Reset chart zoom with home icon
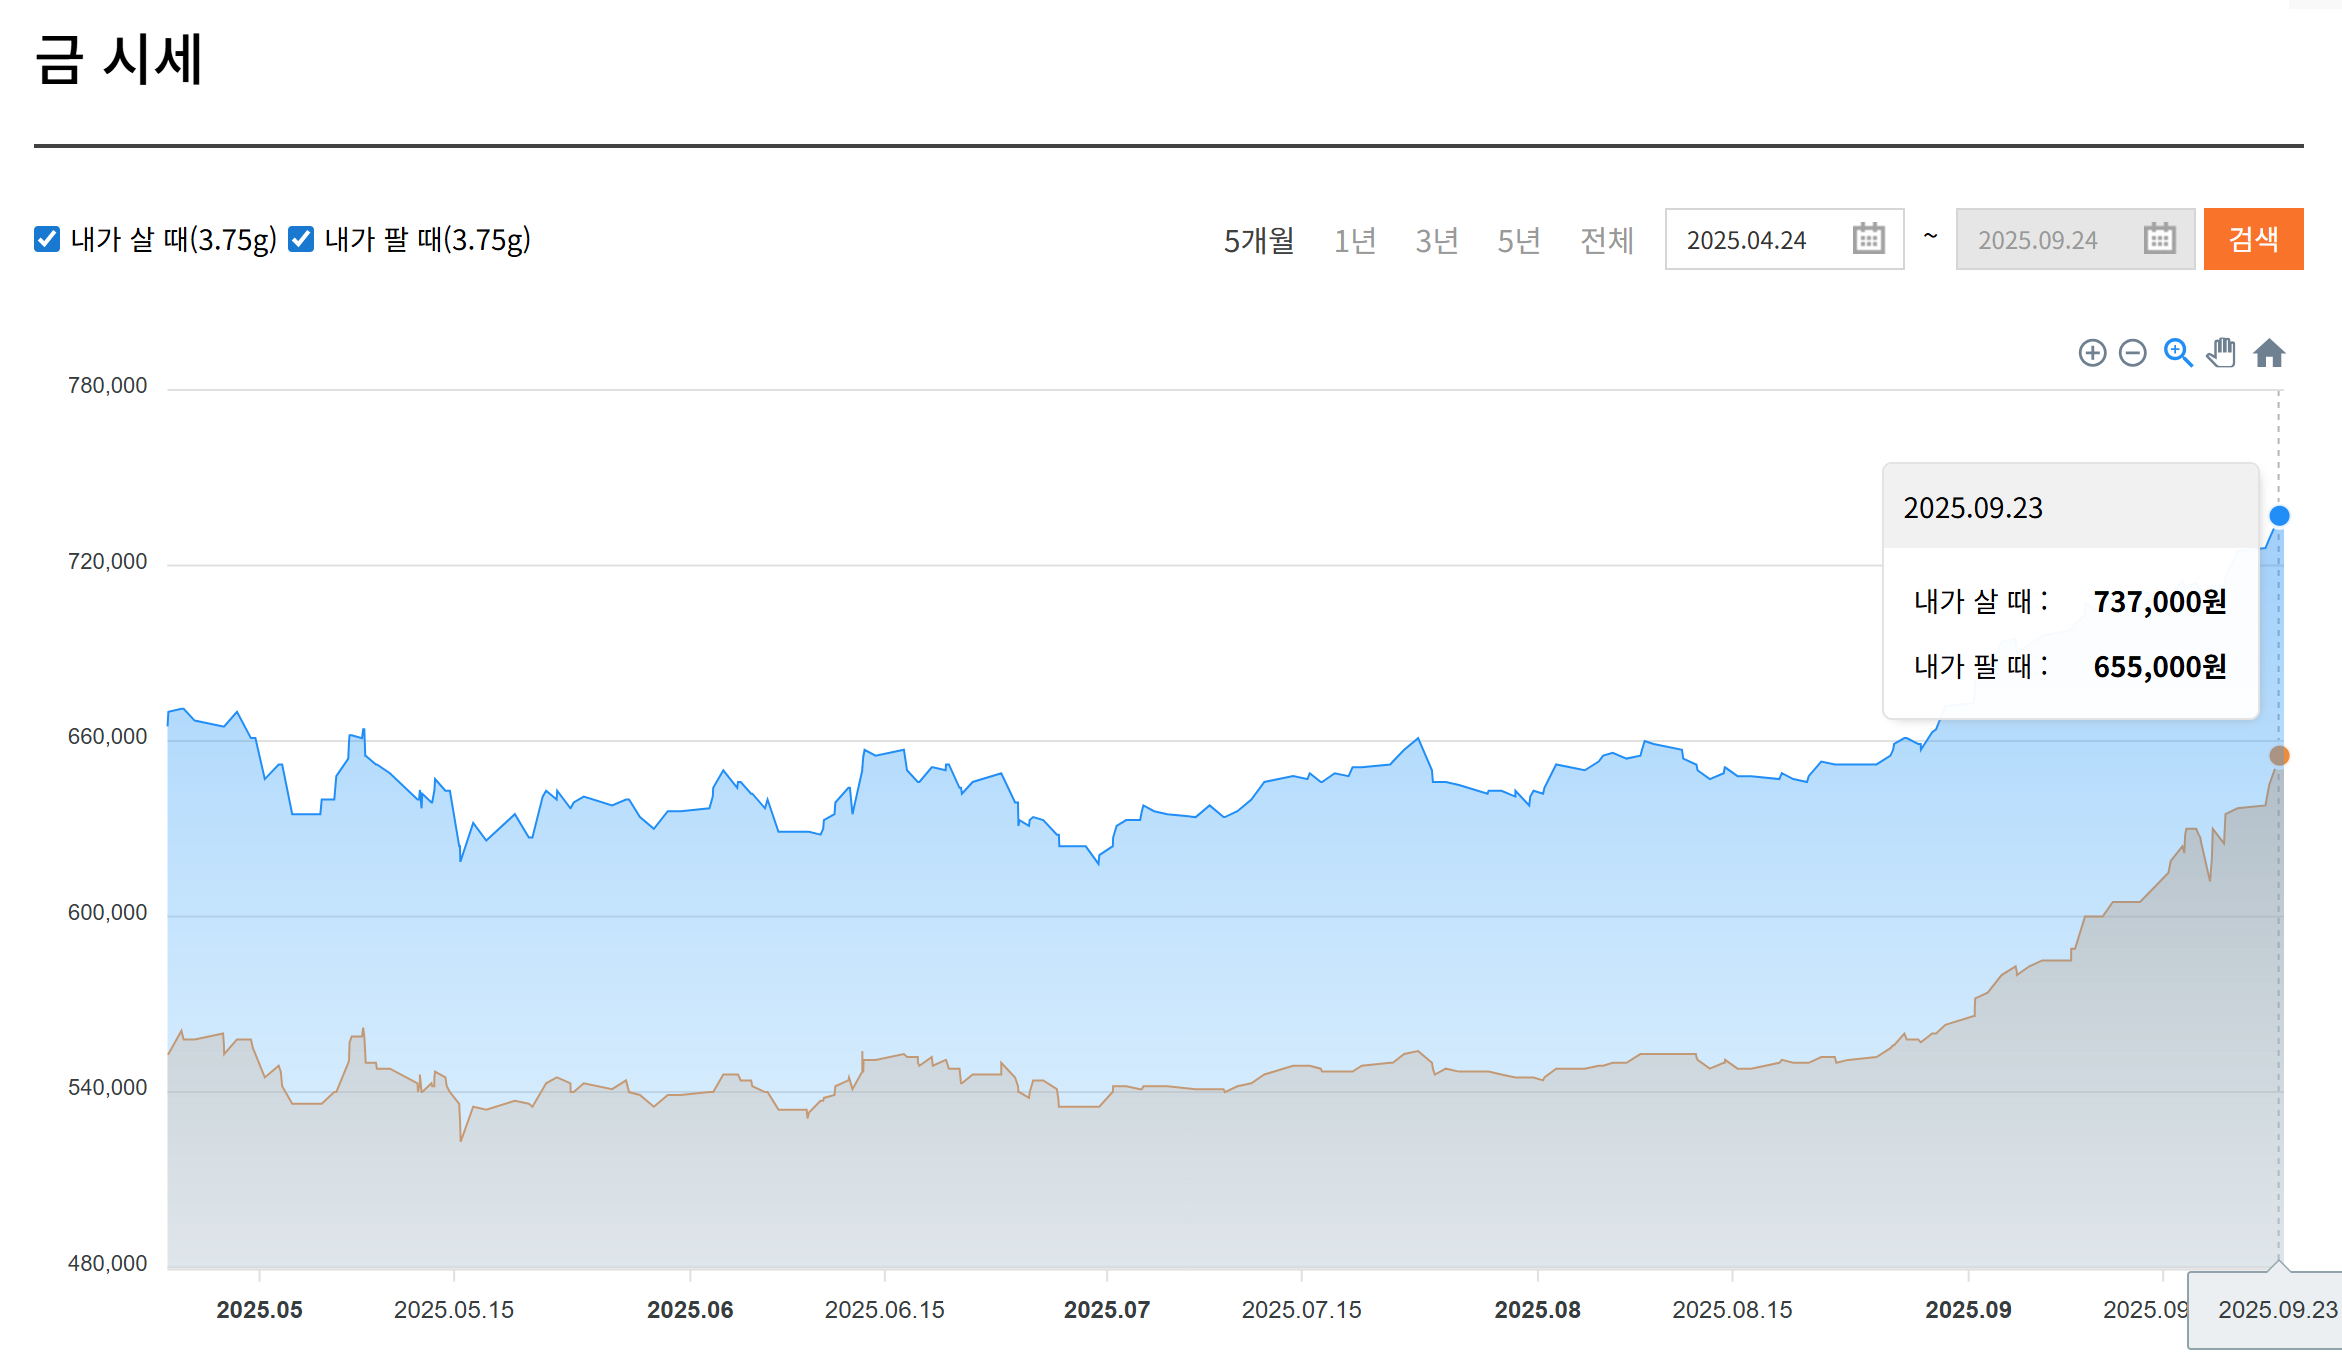The height and width of the screenshot is (1356, 2342). (x=2269, y=353)
